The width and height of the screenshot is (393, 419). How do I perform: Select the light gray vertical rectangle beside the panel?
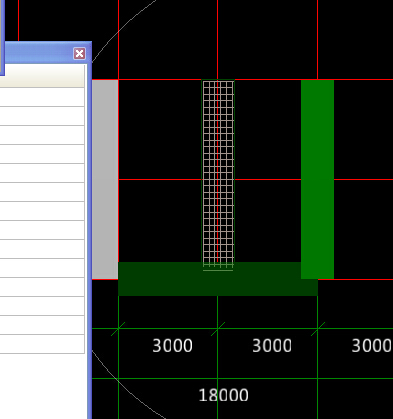[105, 179]
